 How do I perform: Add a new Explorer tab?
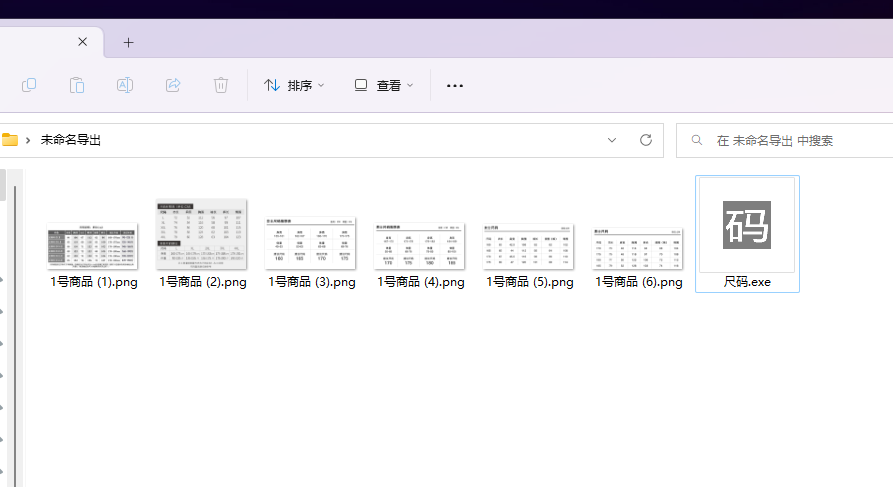tap(128, 42)
